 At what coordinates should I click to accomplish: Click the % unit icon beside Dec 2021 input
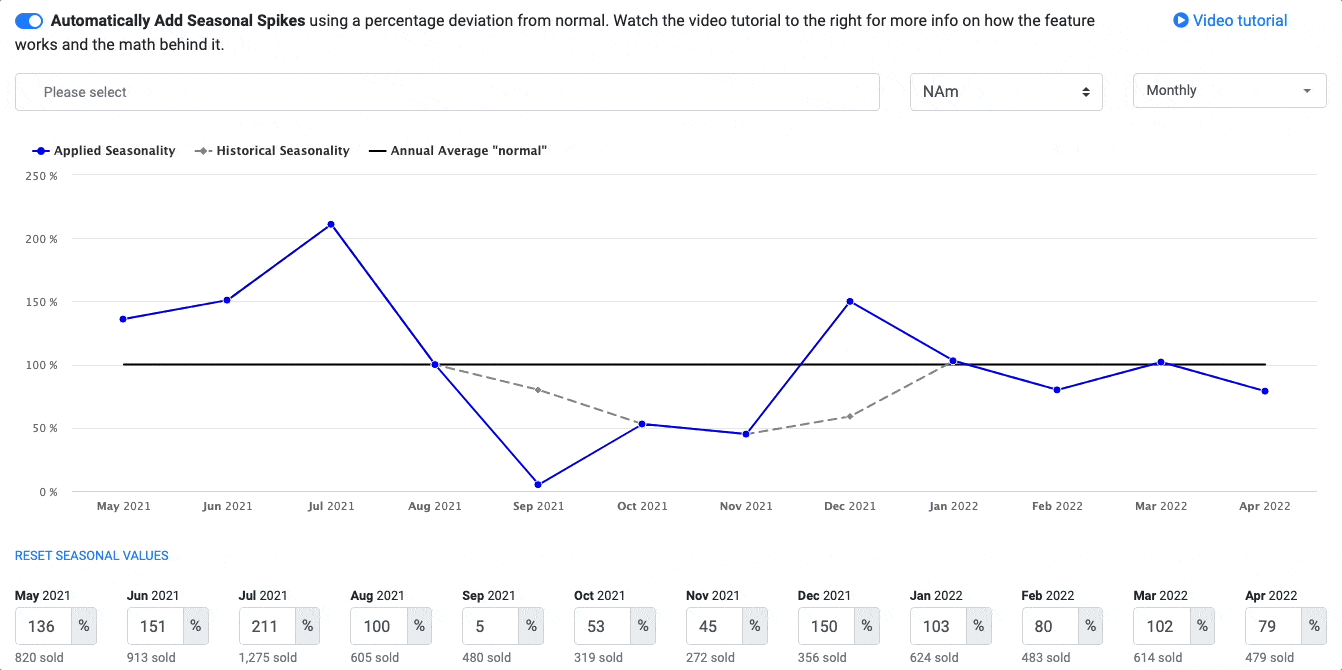point(866,626)
